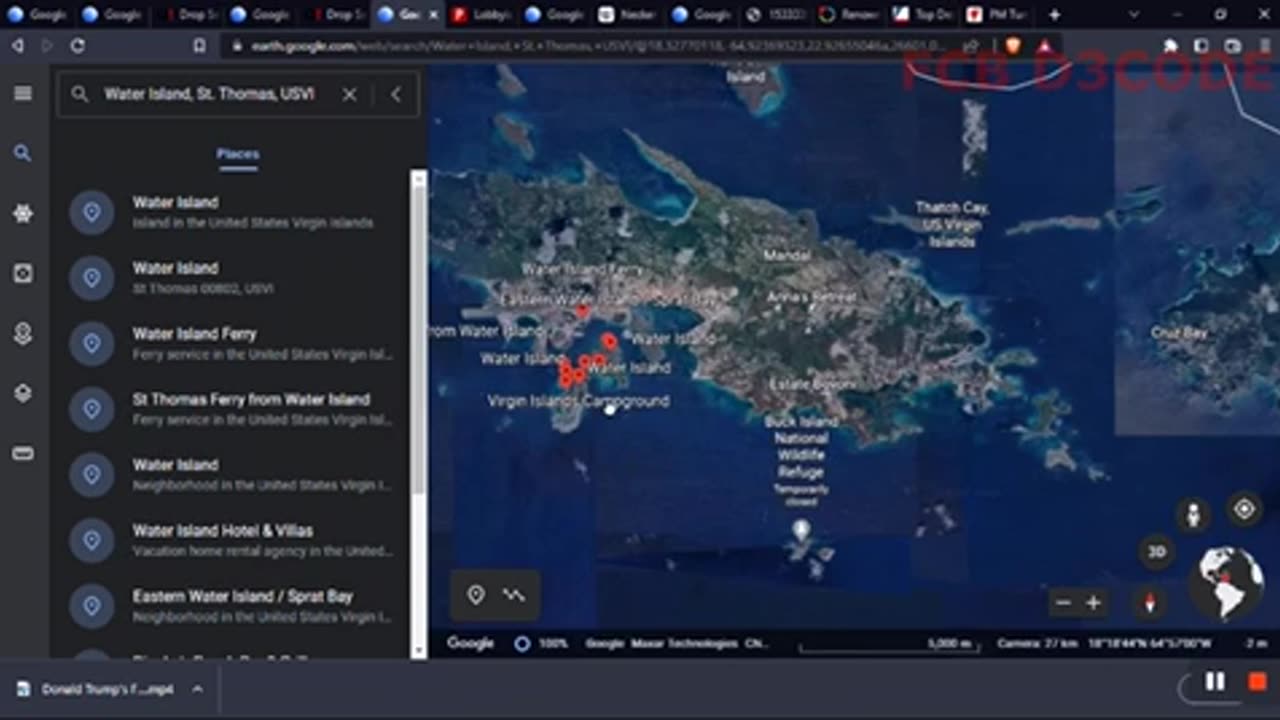1280x720 pixels.
Task: Open the Google Earth hamburger menu
Action: [23, 93]
